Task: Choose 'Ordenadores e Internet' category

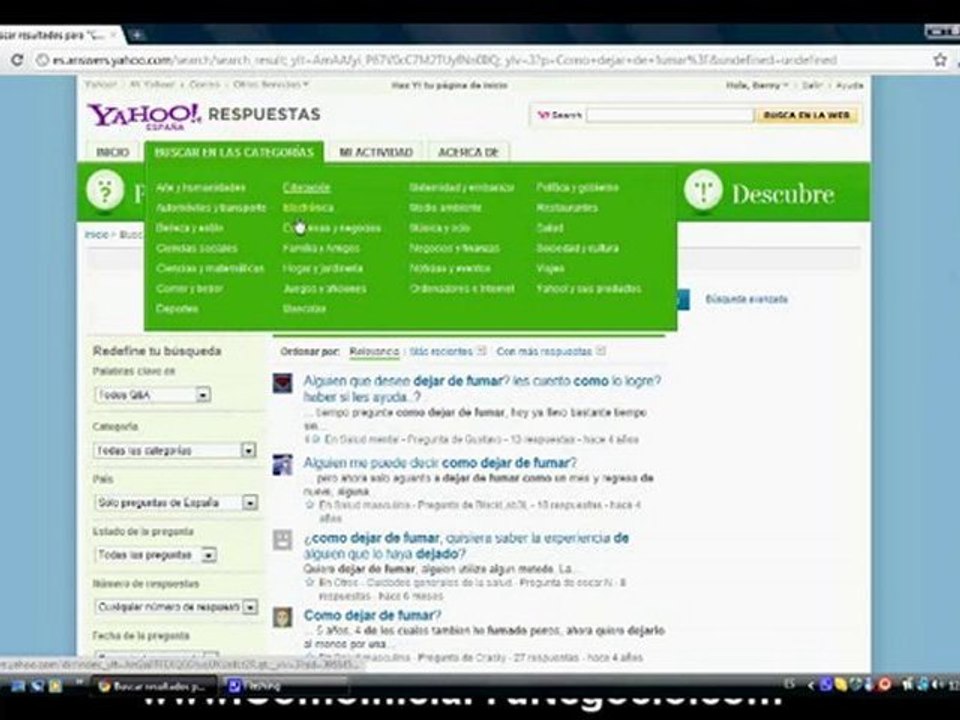Action: tap(462, 288)
